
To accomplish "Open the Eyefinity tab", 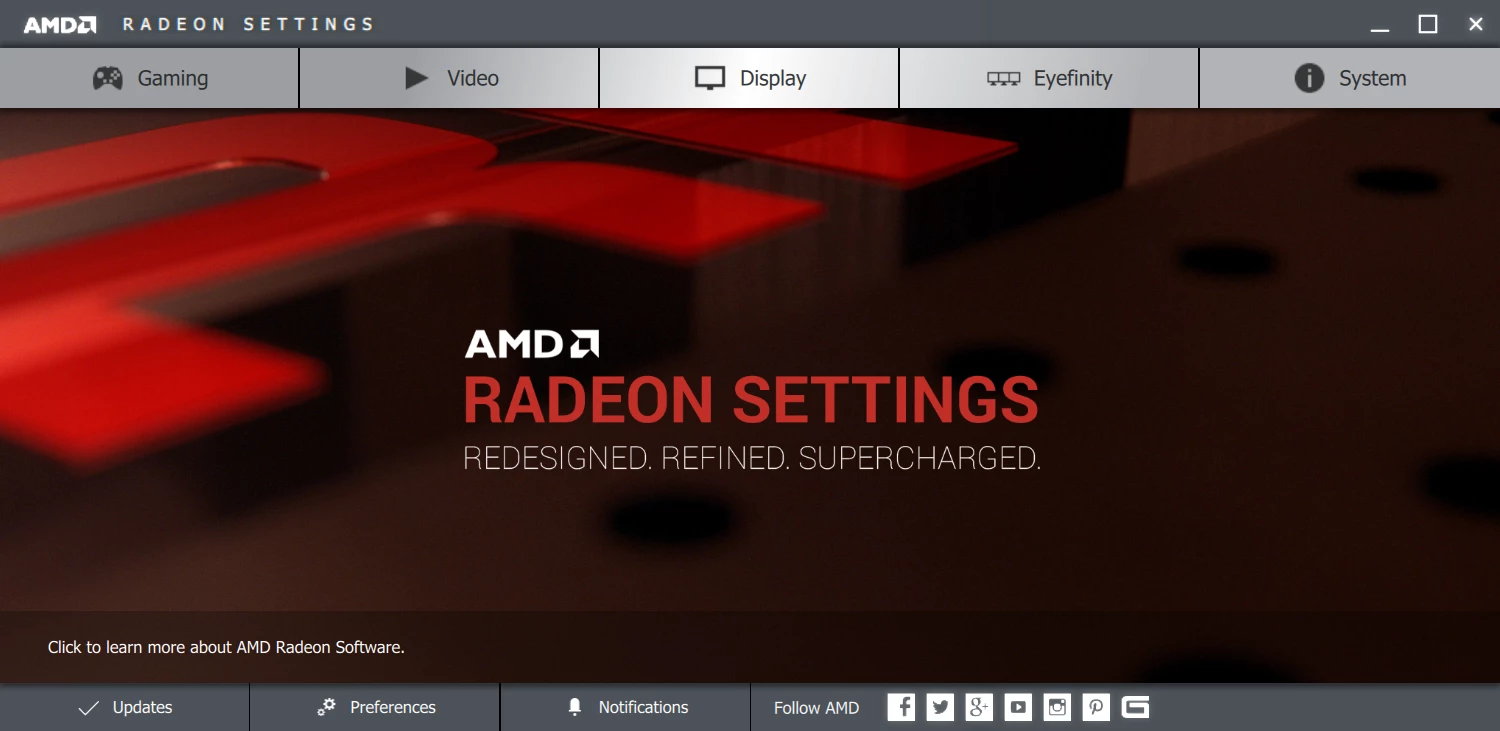I will pos(1049,78).
